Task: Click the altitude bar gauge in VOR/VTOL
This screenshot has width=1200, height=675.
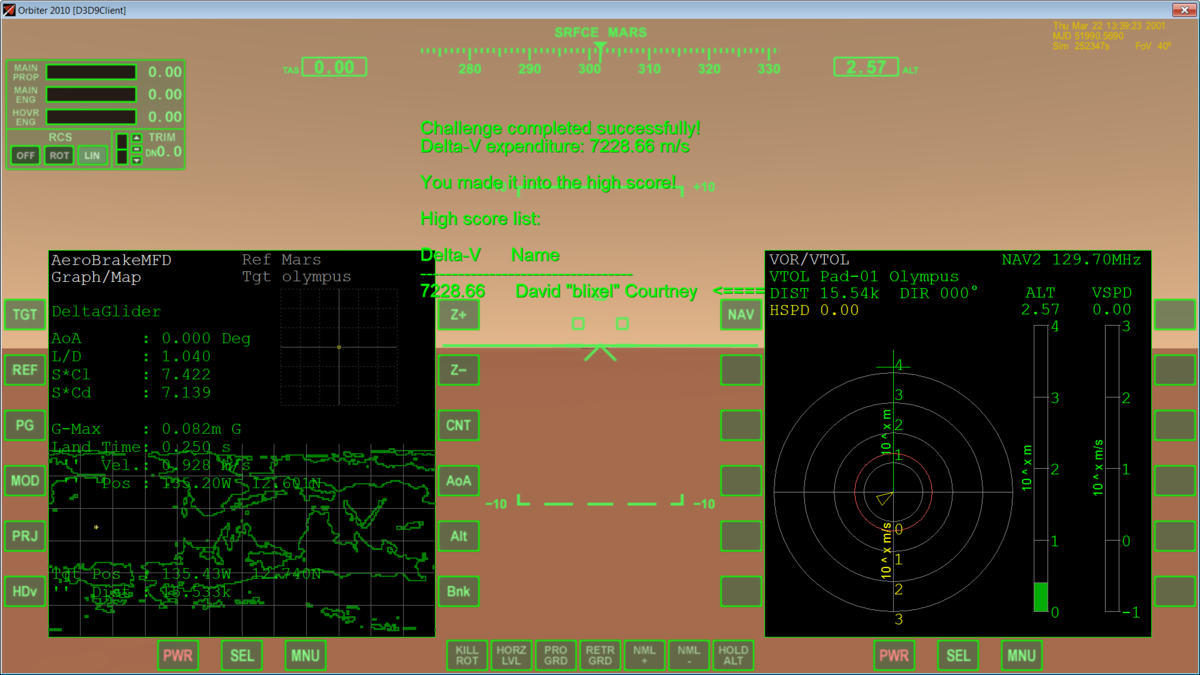Action: [x=1041, y=468]
